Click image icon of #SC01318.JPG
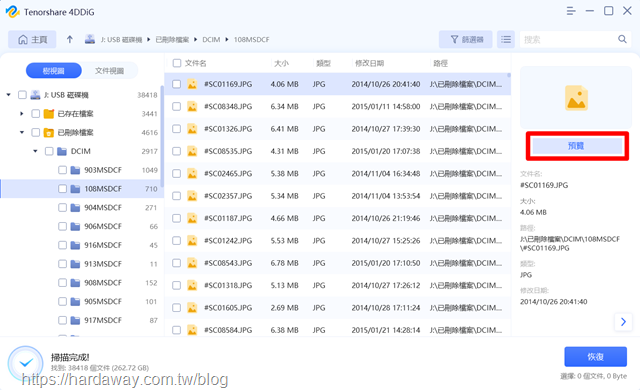Screen dimensions: 640x390 (x=192, y=286)
